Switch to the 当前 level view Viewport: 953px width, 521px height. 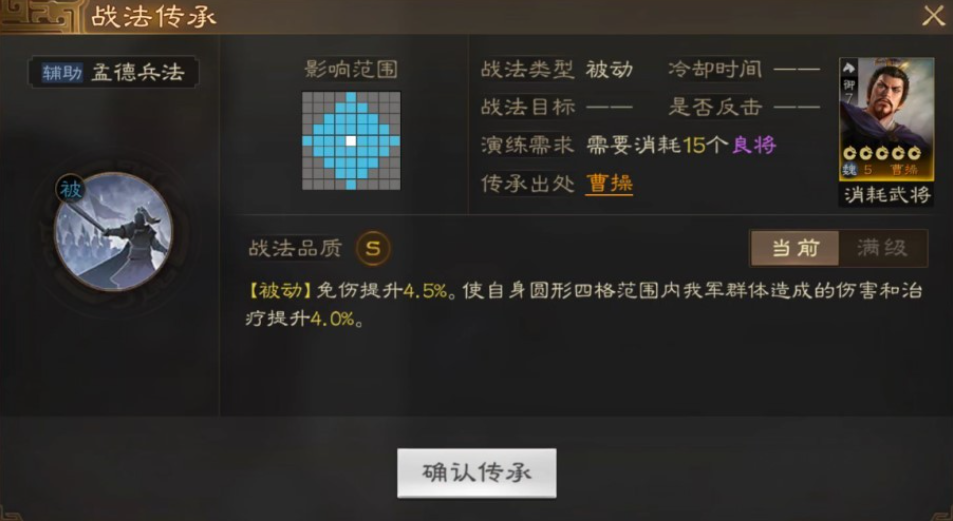coord(795,248)
